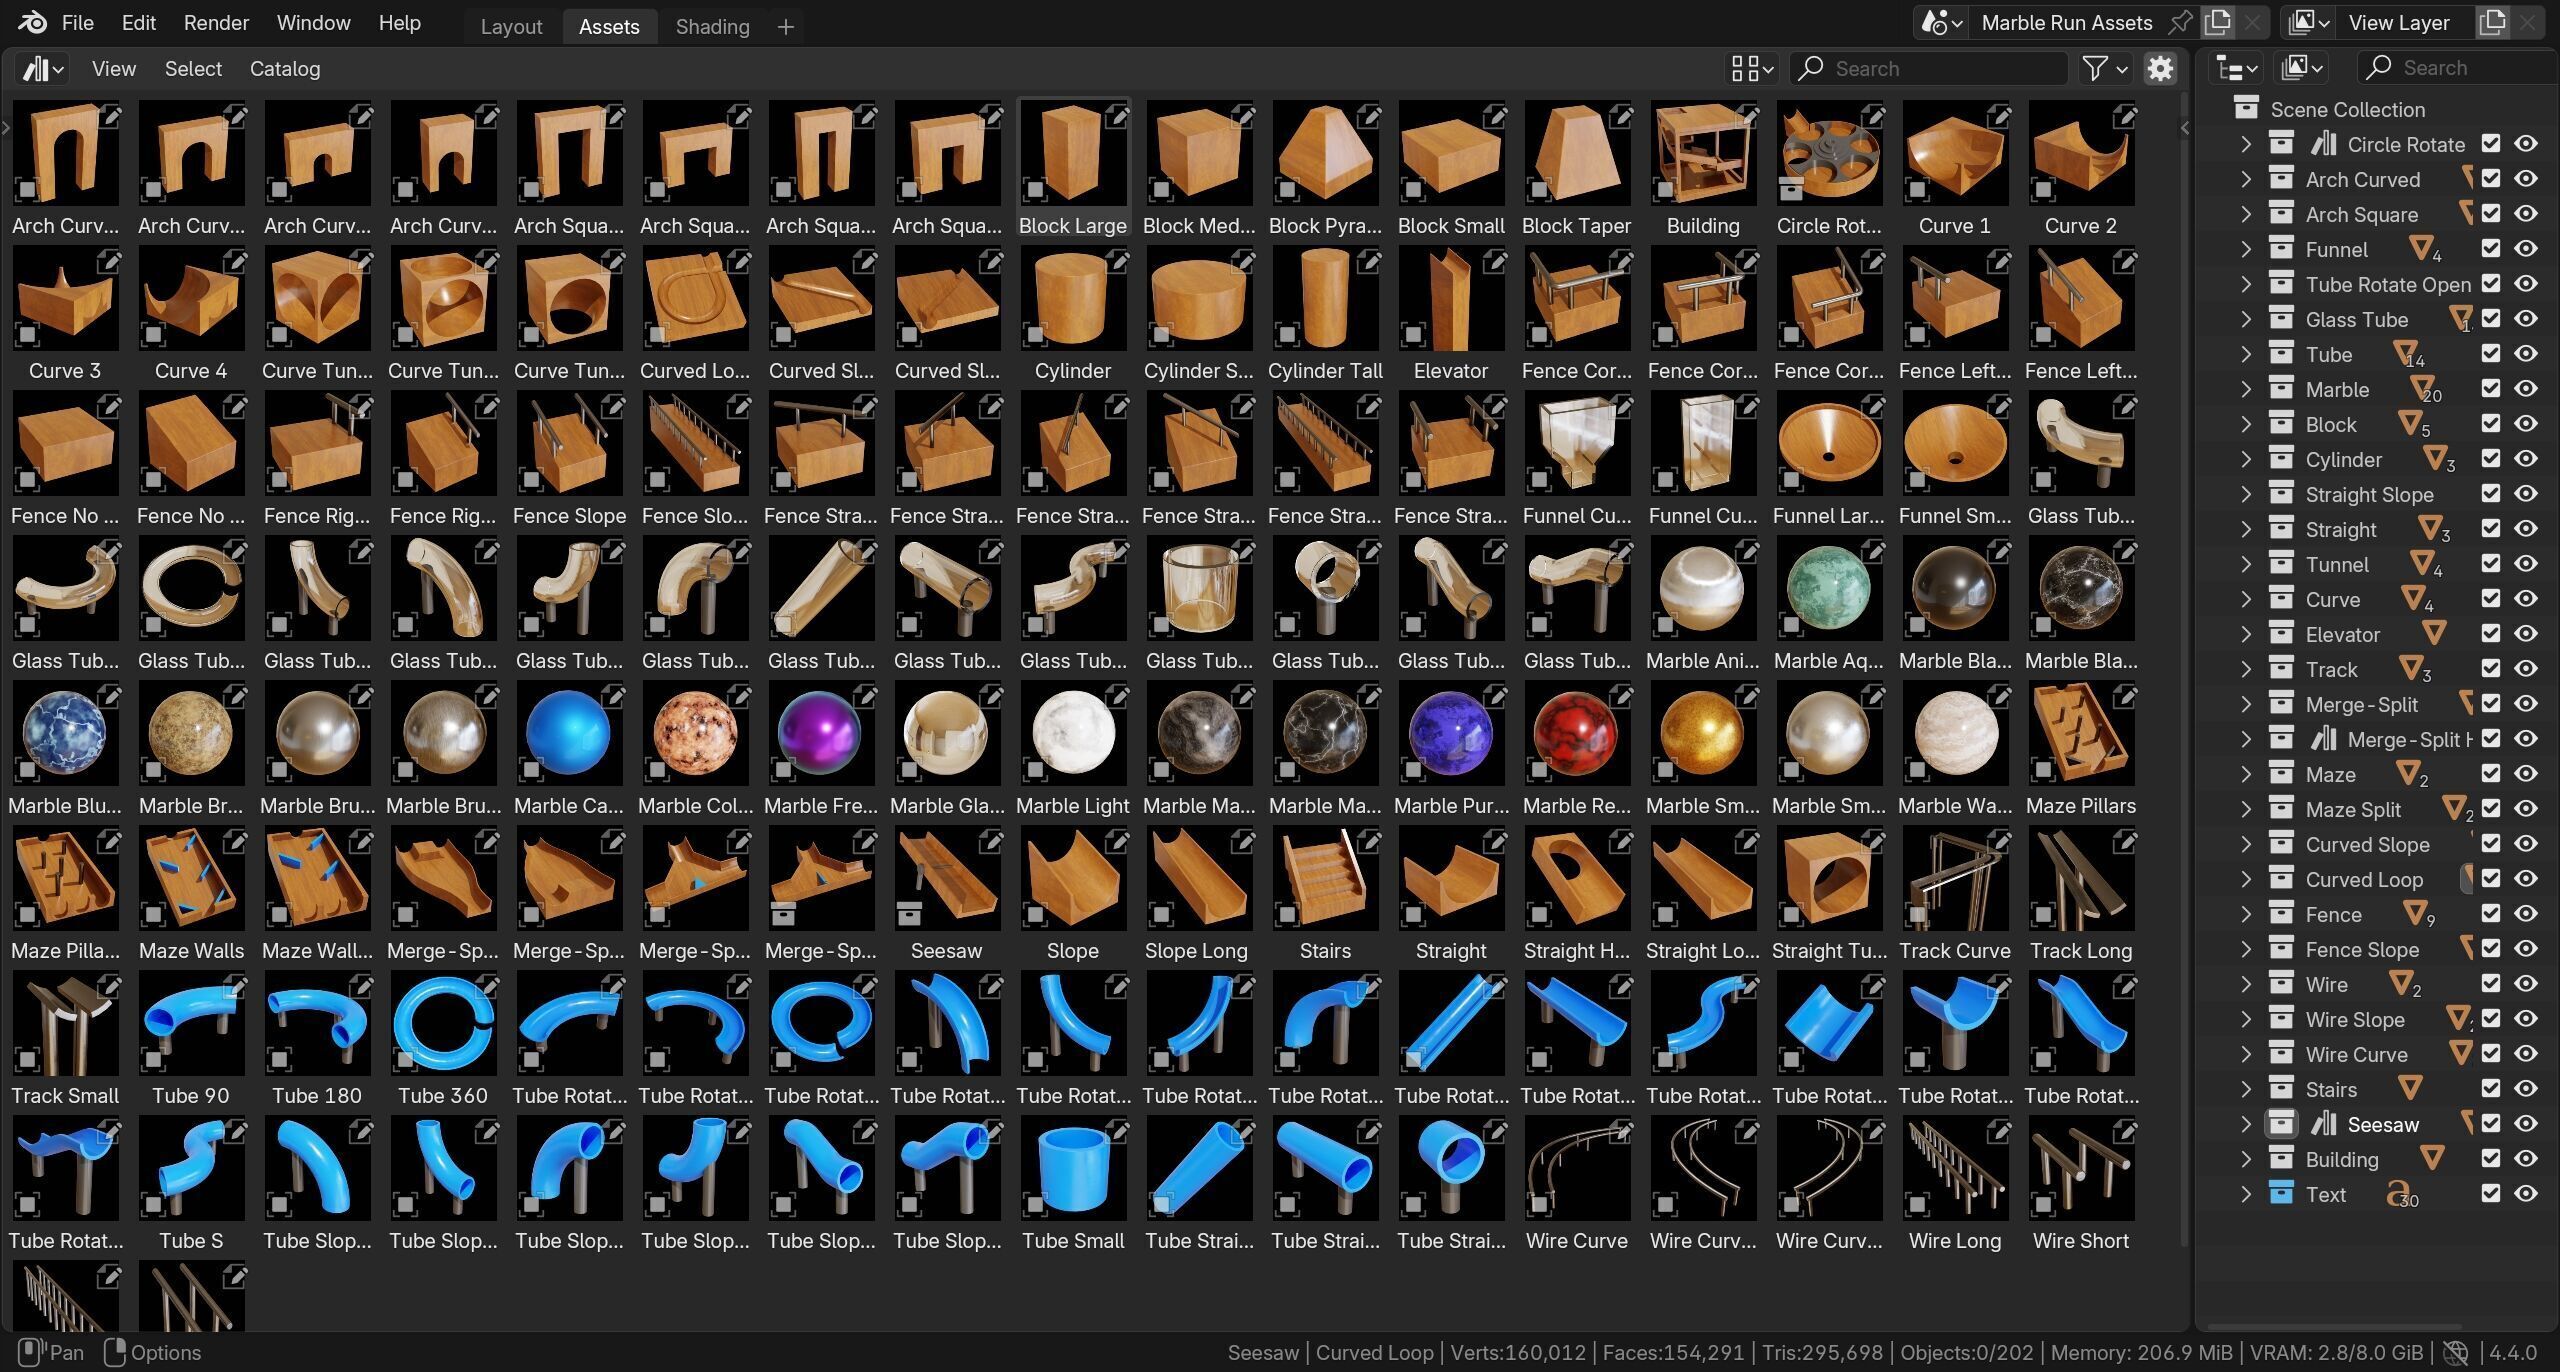
Task: Click the Marble Run Assets scene name
Action: 2066,22
